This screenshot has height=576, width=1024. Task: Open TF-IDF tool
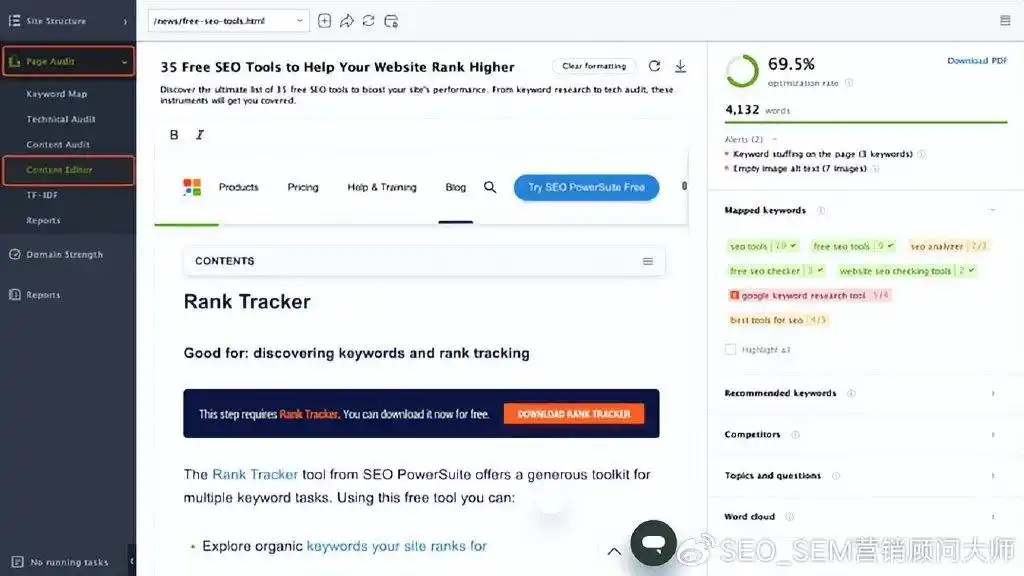tap(42, 195)
